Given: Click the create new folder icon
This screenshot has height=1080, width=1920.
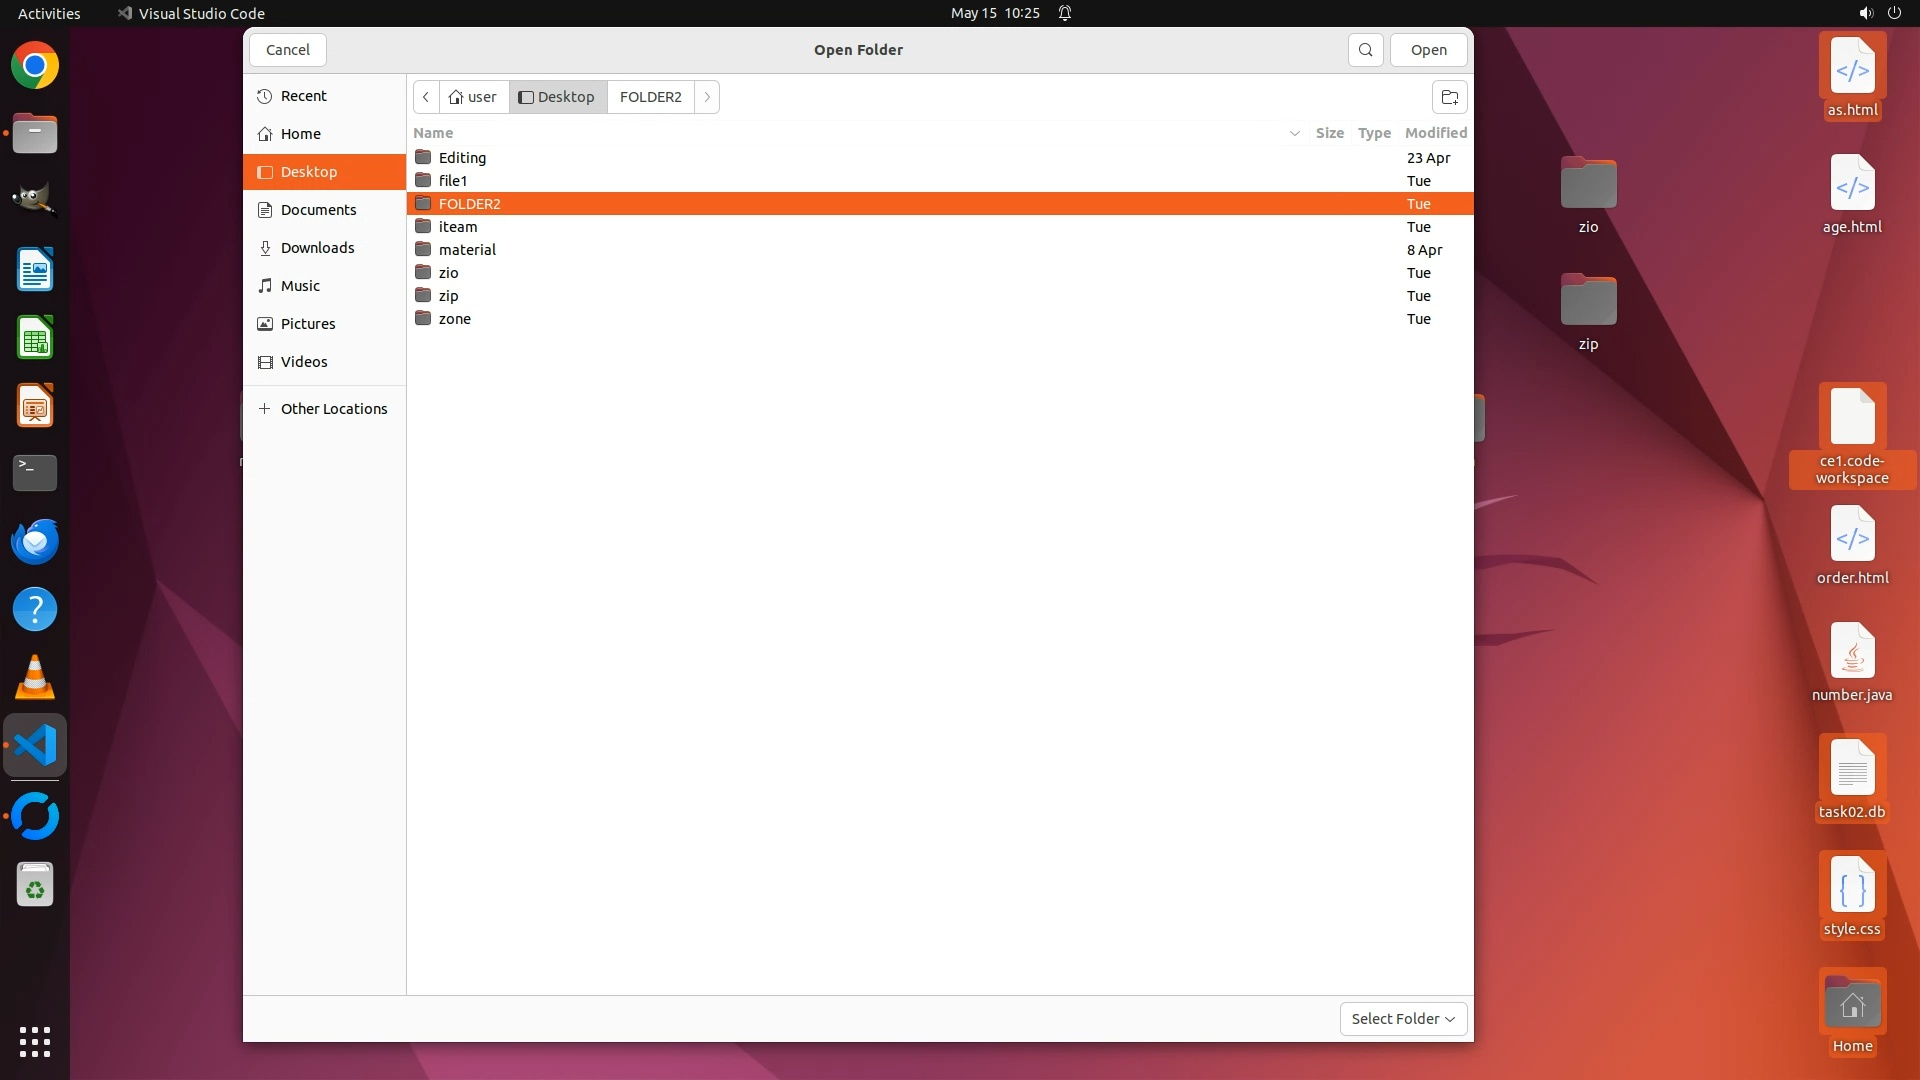Looking at the screenshot, I should click(x=1449, y=97).
